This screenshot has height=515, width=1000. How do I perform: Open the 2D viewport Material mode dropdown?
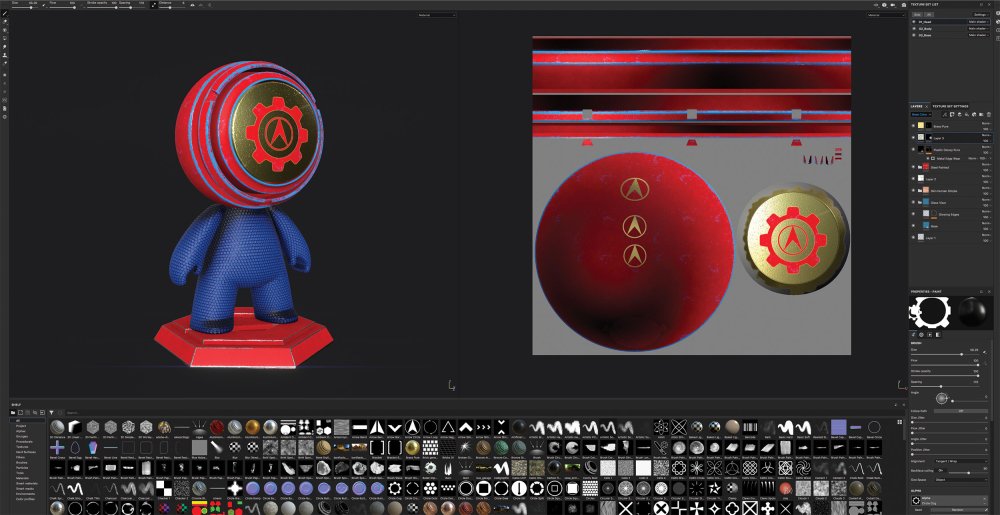(x=885, y=15)
